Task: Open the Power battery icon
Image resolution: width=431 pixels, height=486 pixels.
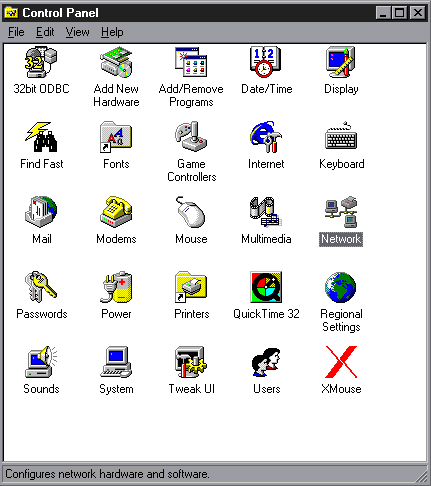Action: pos(116,287)
